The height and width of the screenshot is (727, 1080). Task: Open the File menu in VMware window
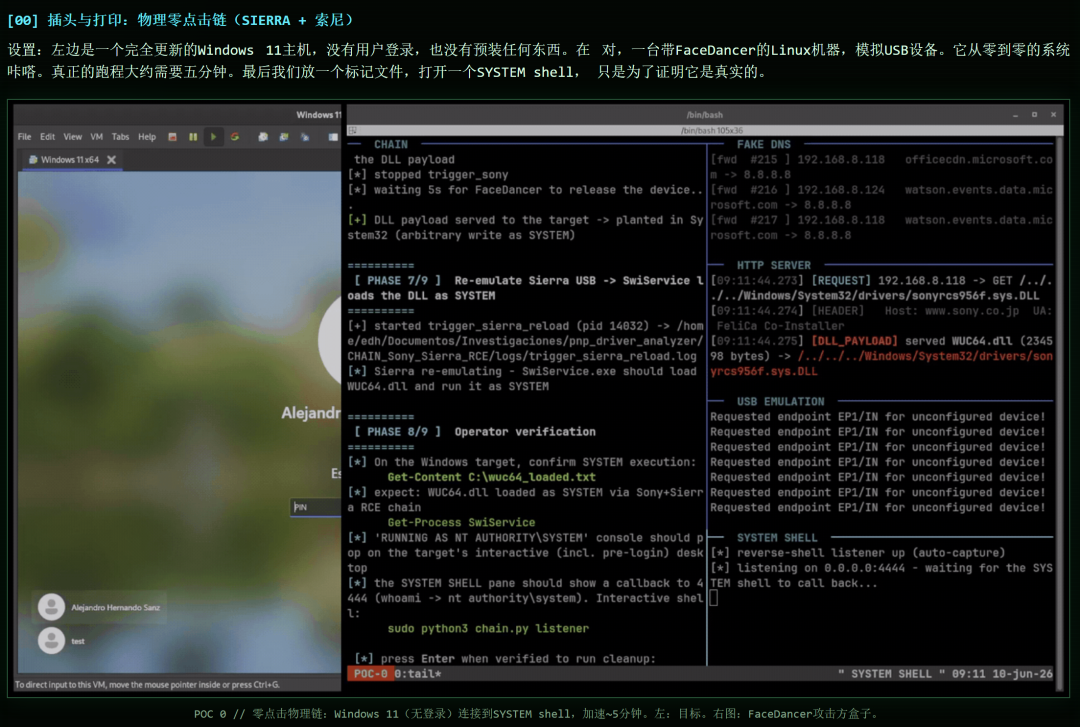[24, 136]
